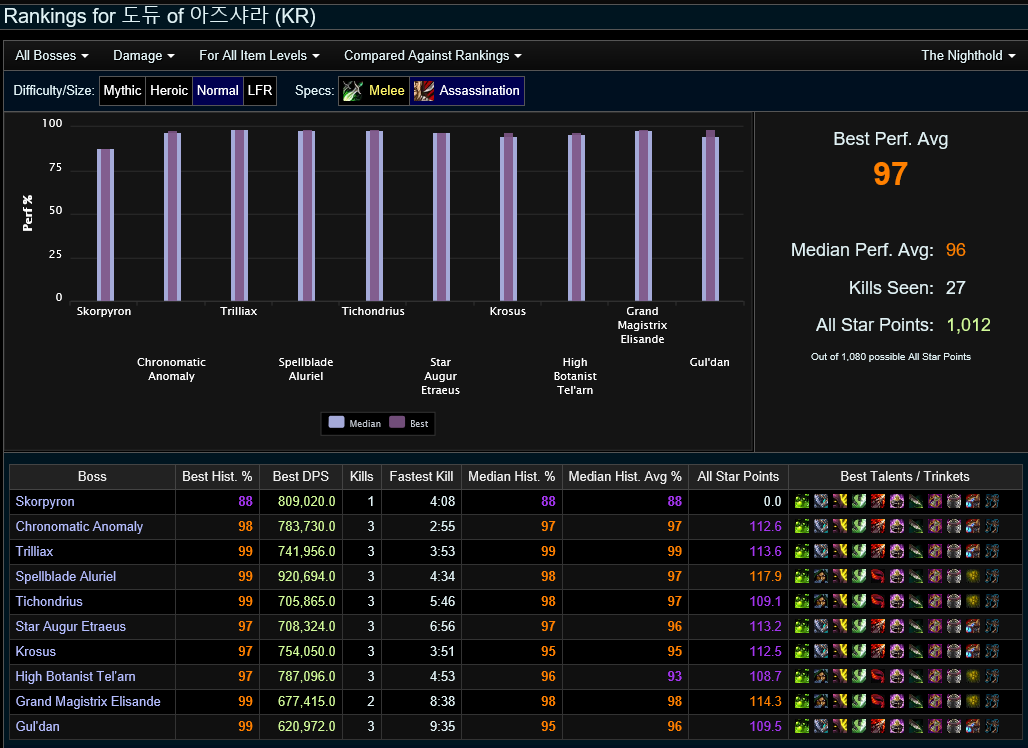Click yellow shadow talent icon in Chronomatic Anomaly row
1028x748 pixels.
click(x=840, y=526)
